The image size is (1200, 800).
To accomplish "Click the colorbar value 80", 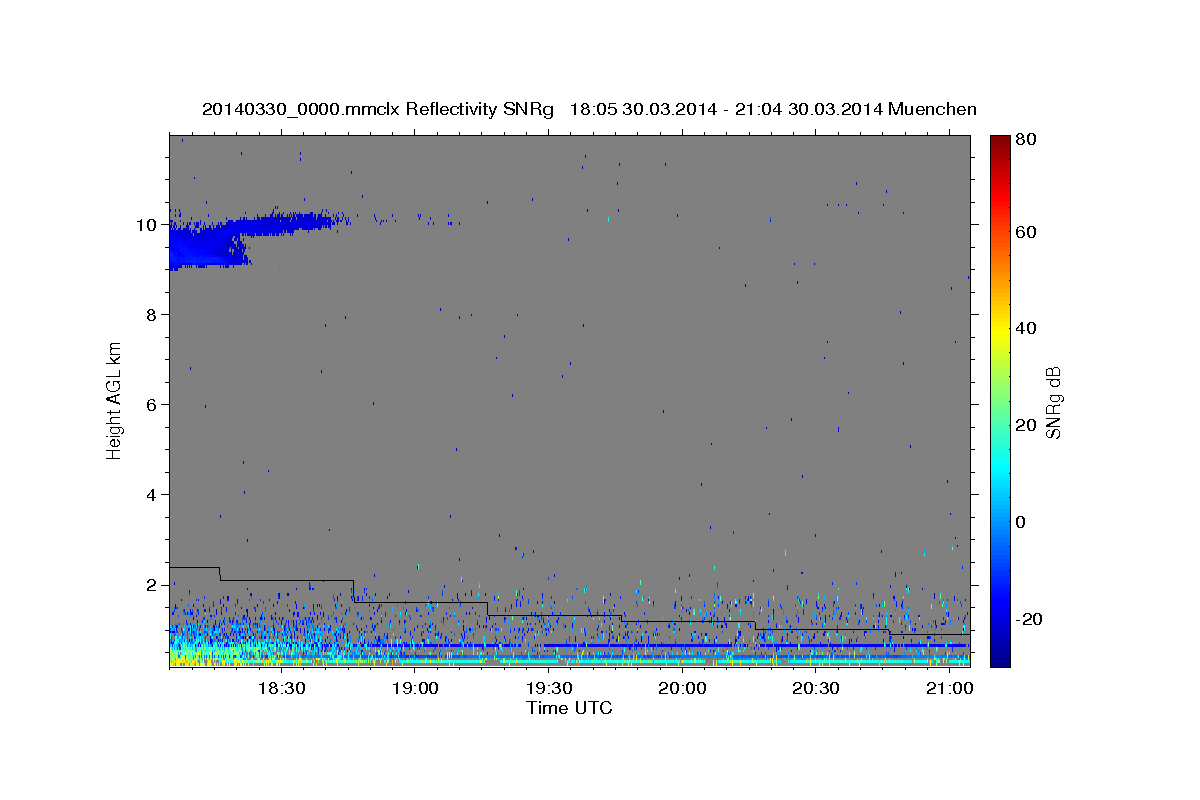I will pos(1028,140).
